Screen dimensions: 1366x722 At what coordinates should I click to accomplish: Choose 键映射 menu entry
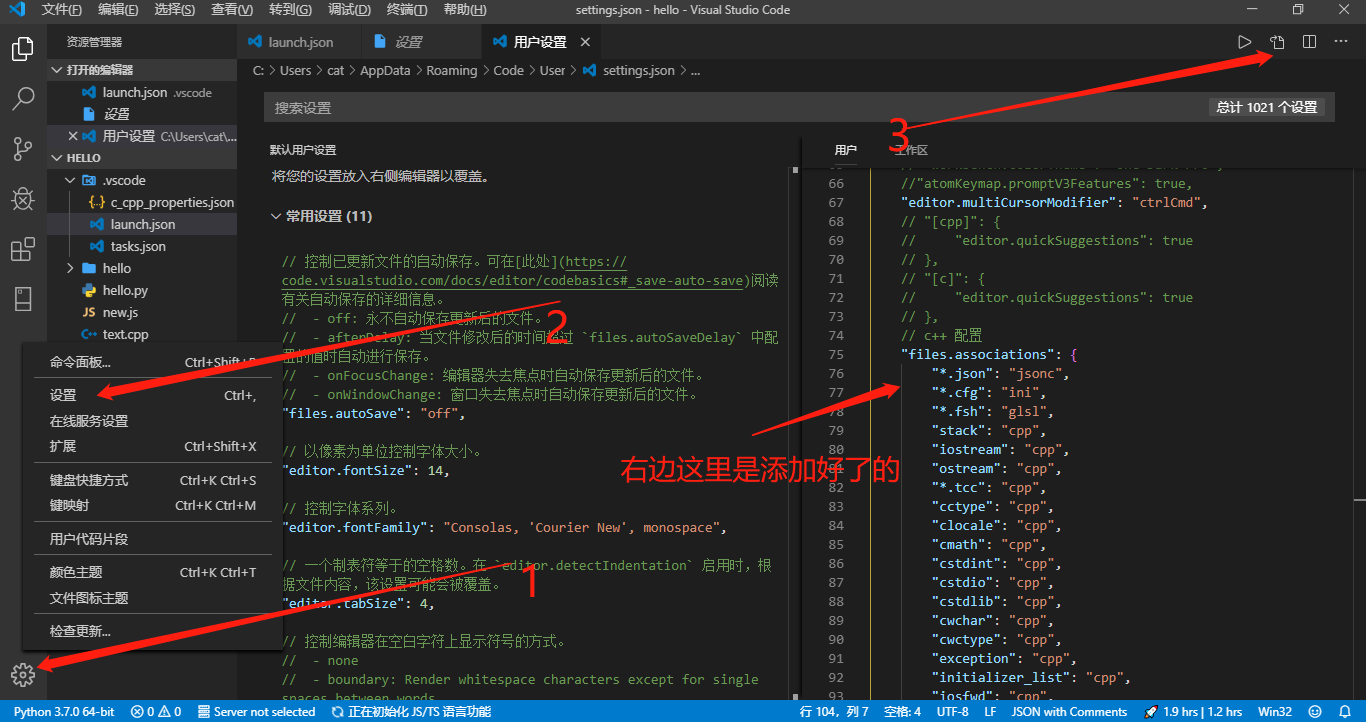tap(153, 505)
